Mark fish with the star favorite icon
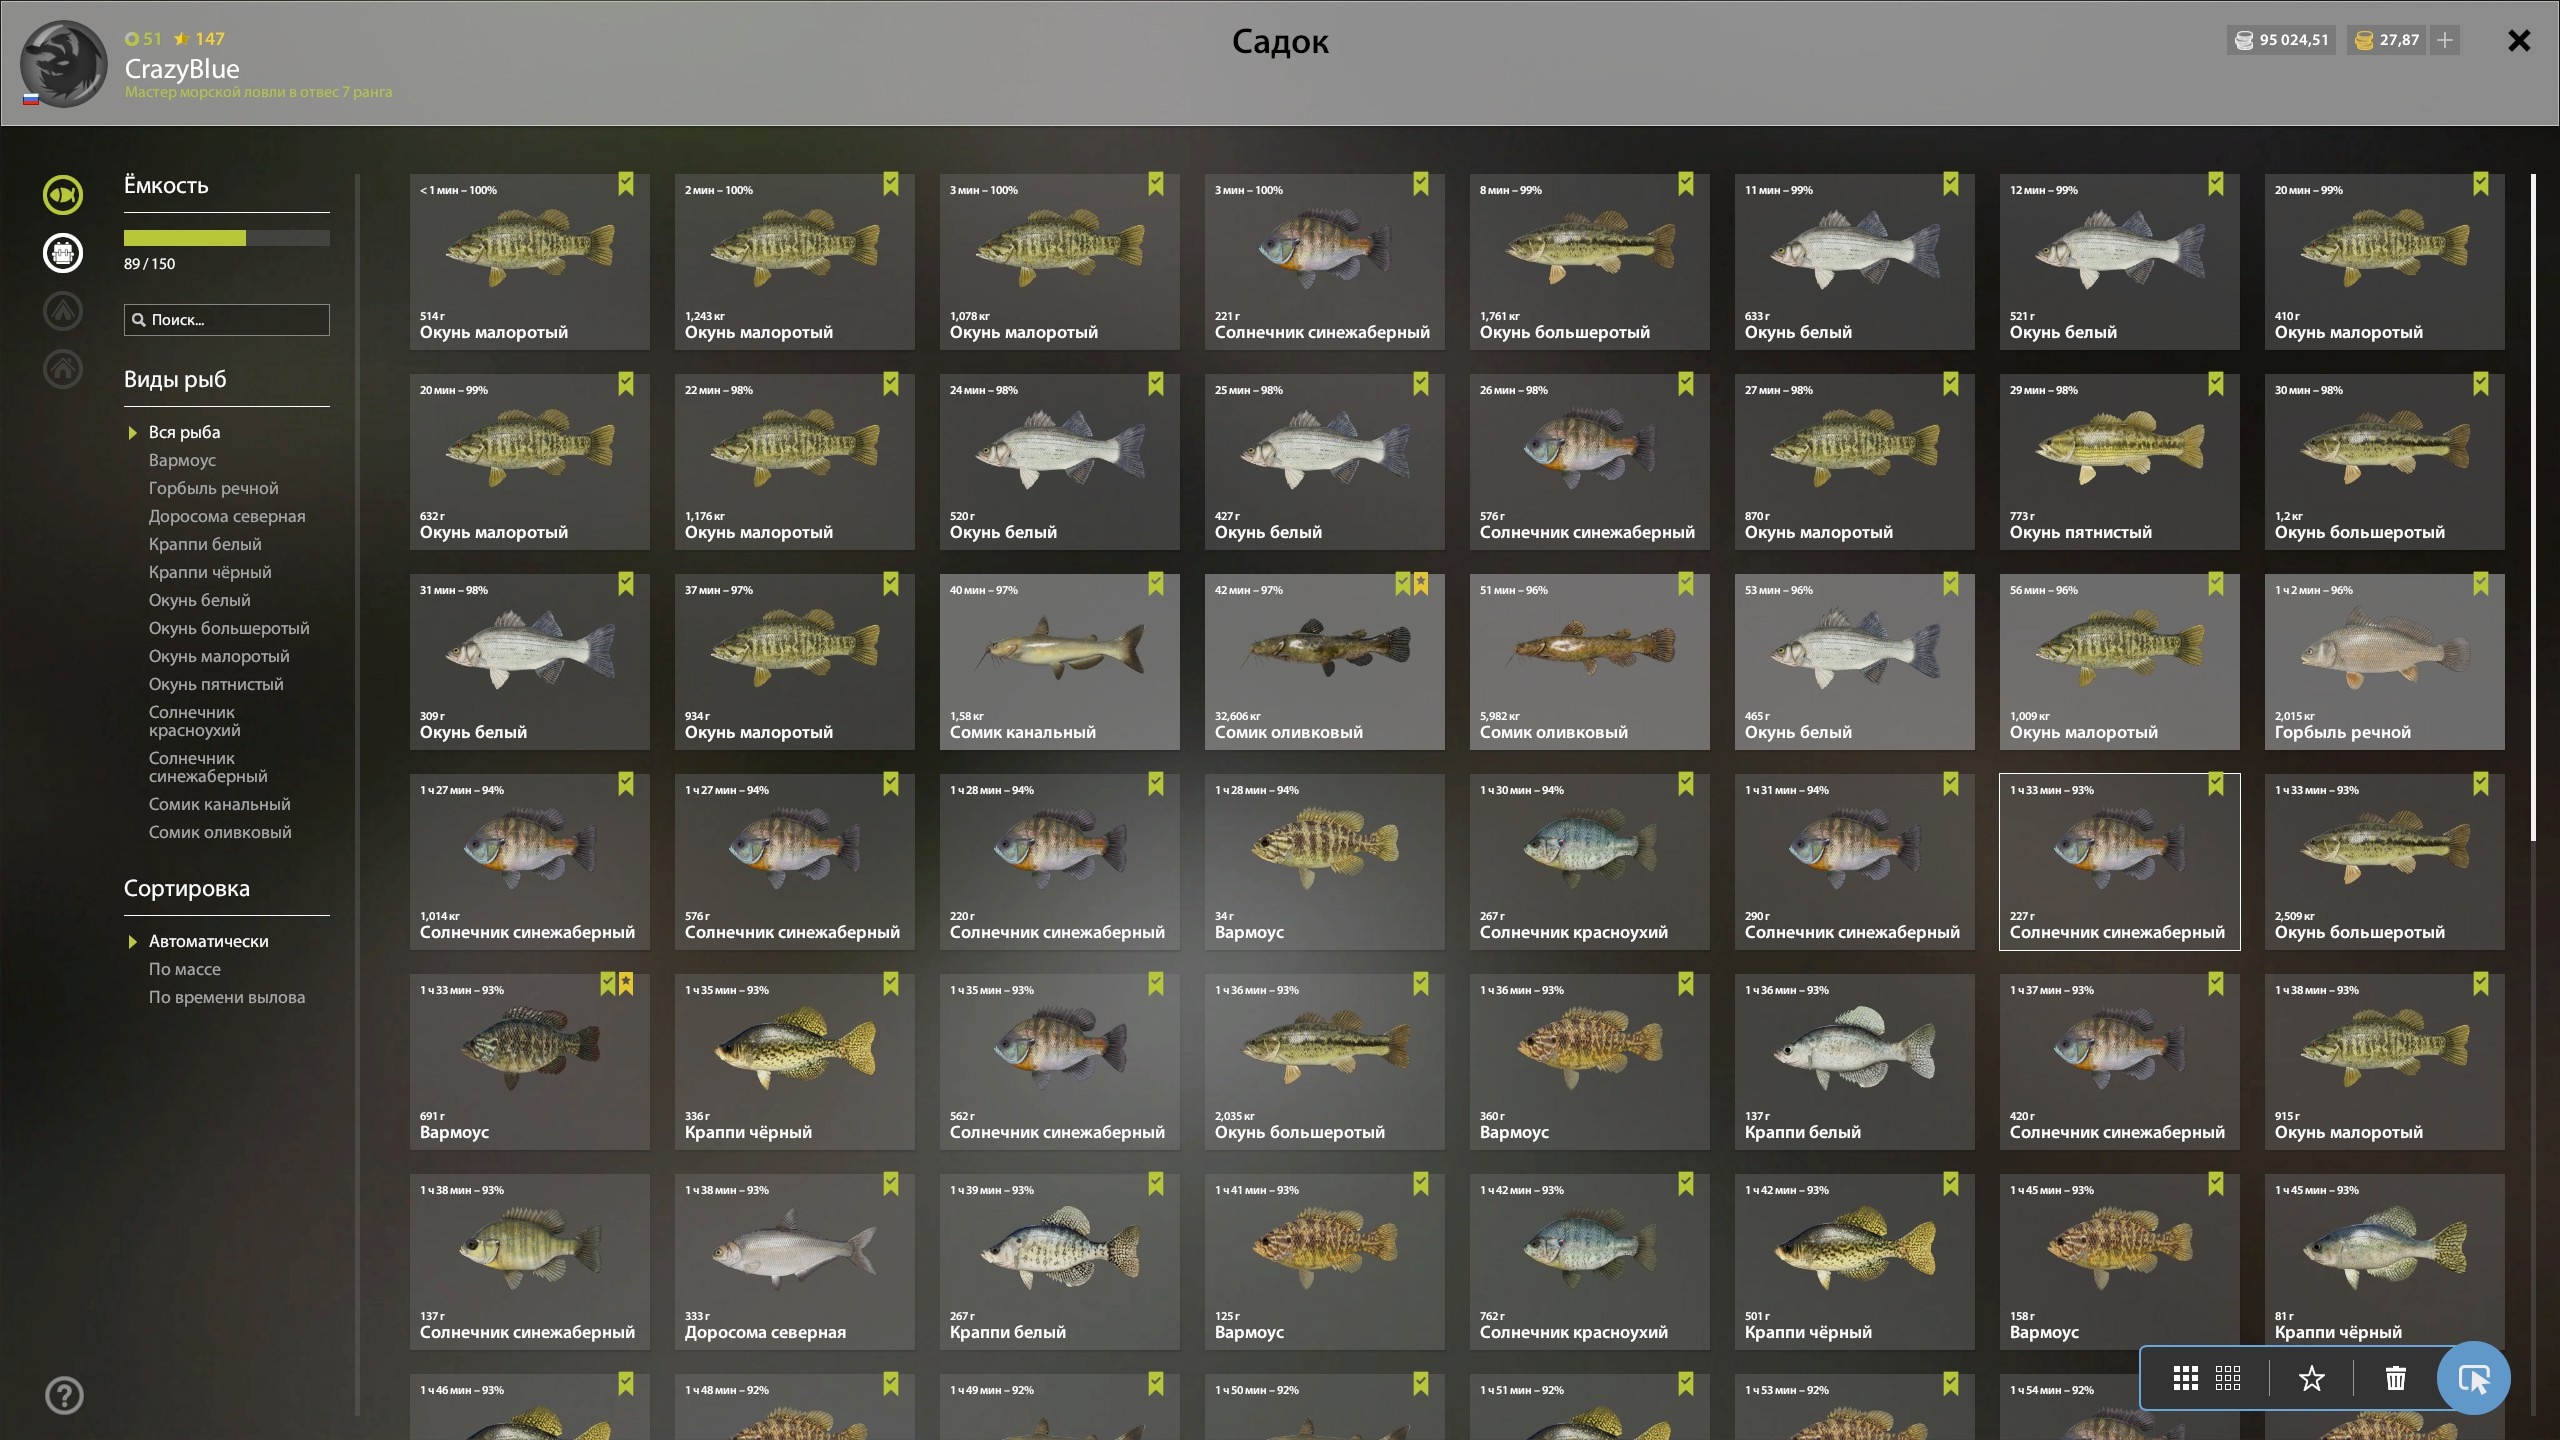This screenshot has height=1440, width=2560. (2311, 1379)
